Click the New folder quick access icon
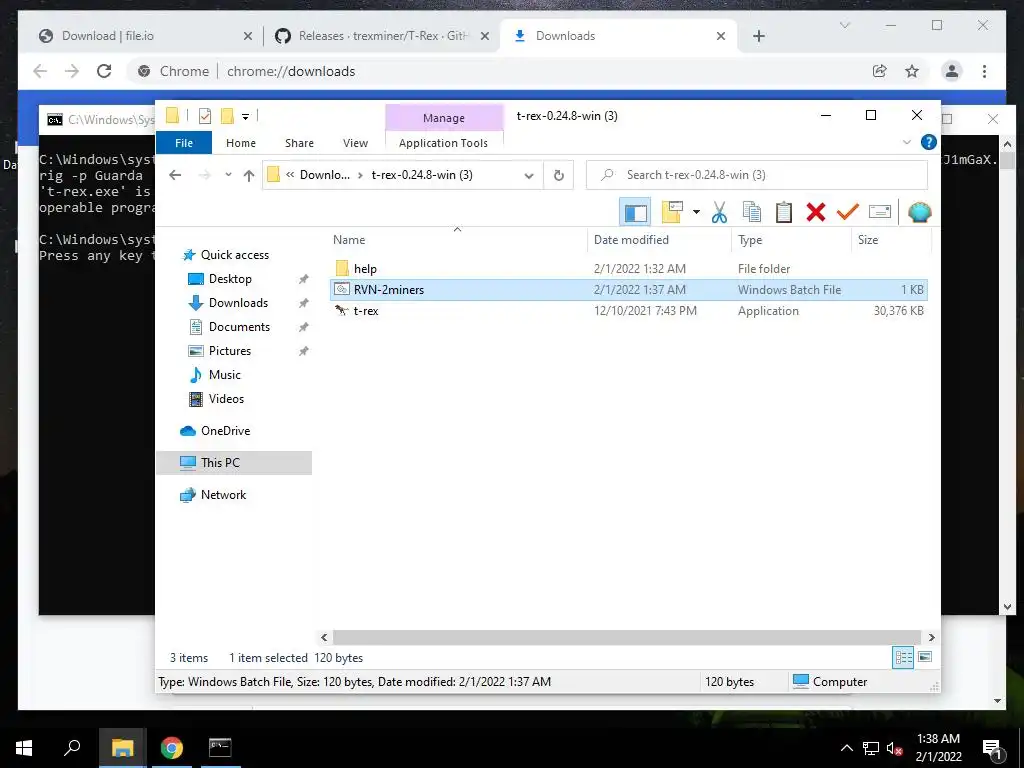The width and height of the screenshot is (1024, 768). click(227, 116)
